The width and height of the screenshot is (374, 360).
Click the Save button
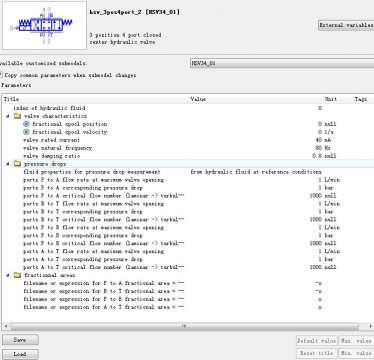[x=20, y=340]
